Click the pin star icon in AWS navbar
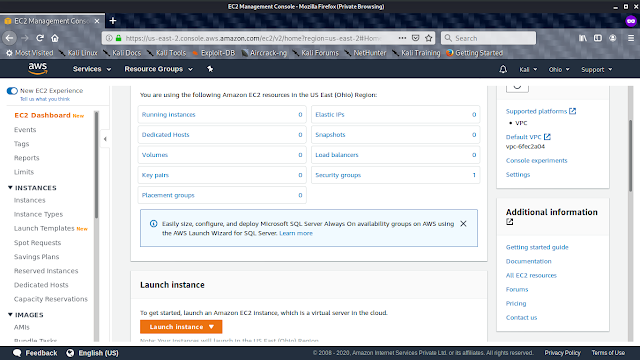This screenshot has height=360, width=640. 210,69
